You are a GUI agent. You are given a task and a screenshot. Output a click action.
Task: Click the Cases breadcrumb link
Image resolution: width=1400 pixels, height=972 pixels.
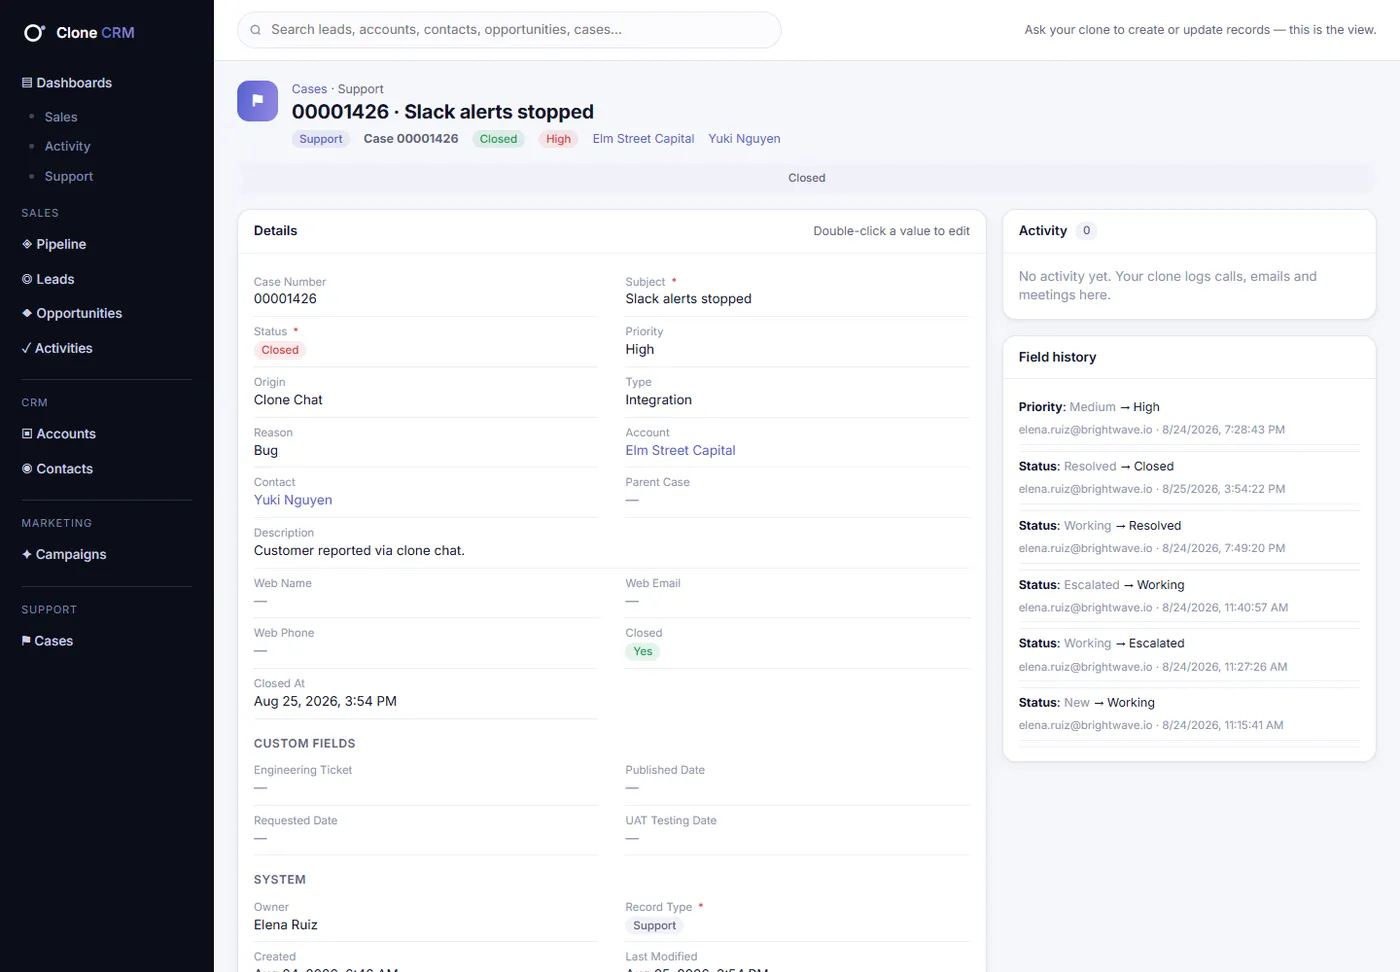point(309,89)
